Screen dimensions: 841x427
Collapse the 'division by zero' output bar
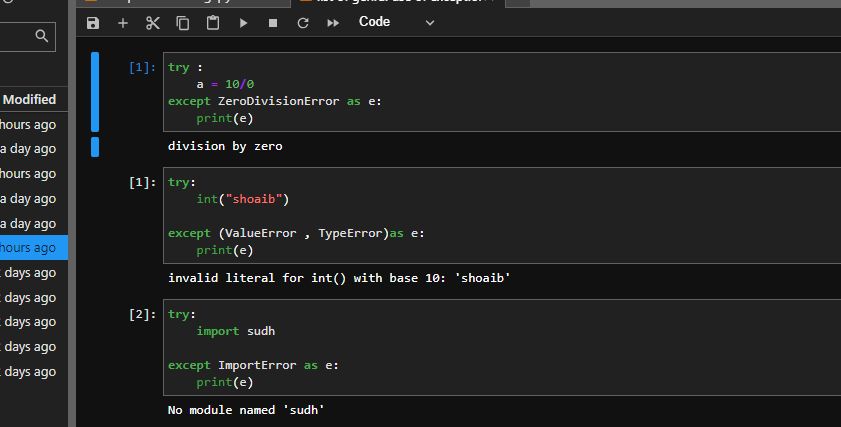coord(95,147)
